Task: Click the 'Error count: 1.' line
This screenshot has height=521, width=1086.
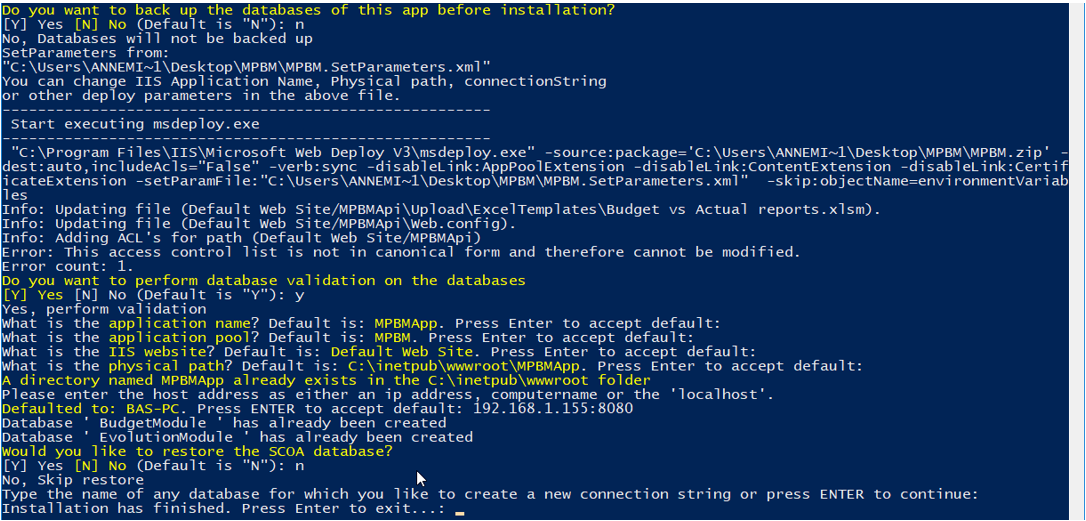Action: coord(64,266)
